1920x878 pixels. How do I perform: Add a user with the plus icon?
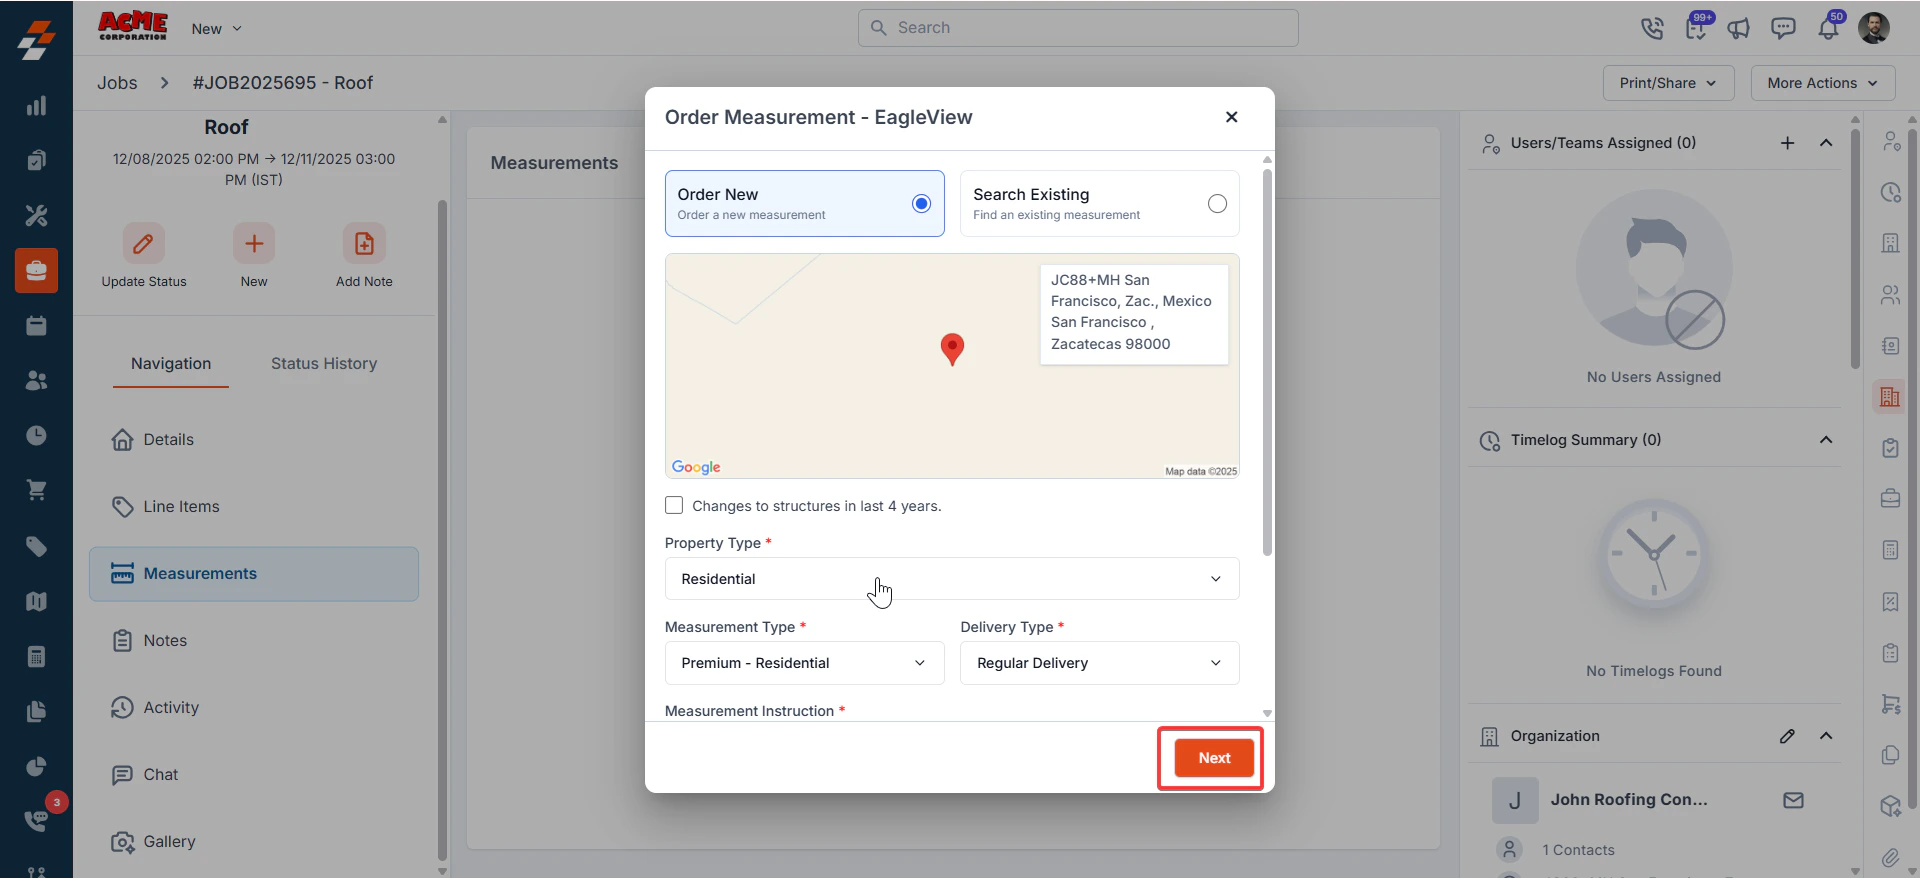pyautogui.click(x=1787, y=143)
